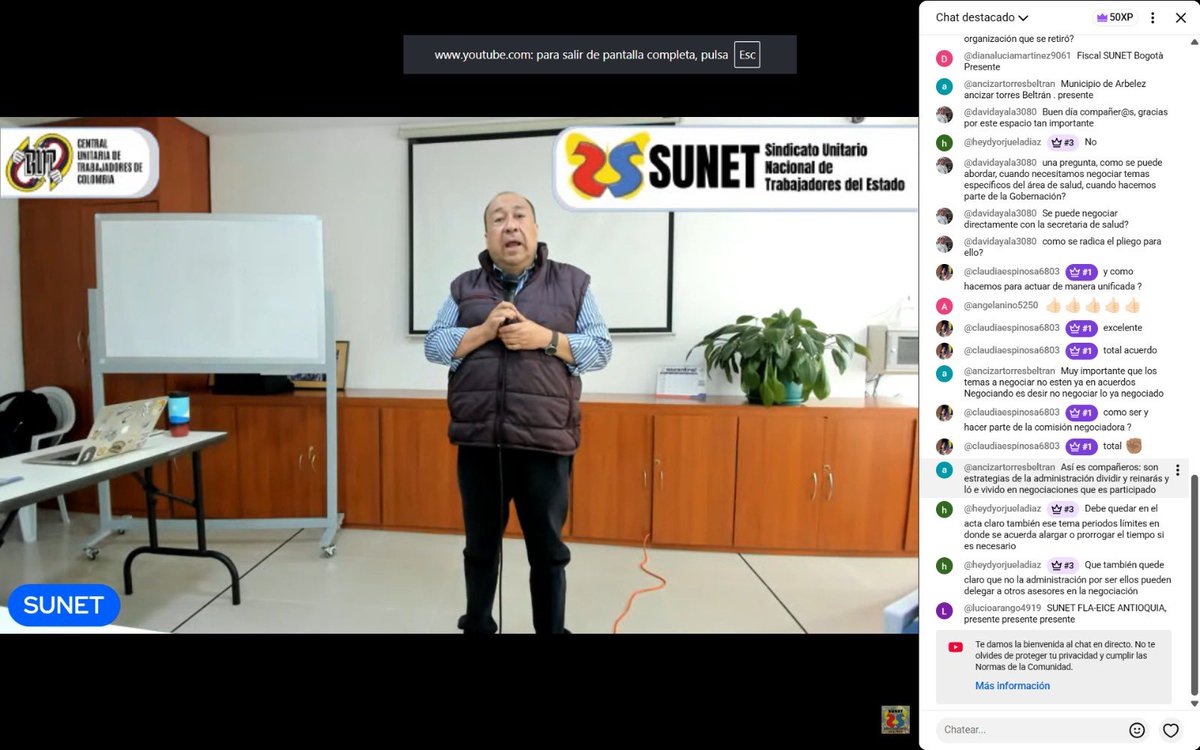Click the #1 badge next to excelente
This screenshot has height=750, width=1200.
1081,328
